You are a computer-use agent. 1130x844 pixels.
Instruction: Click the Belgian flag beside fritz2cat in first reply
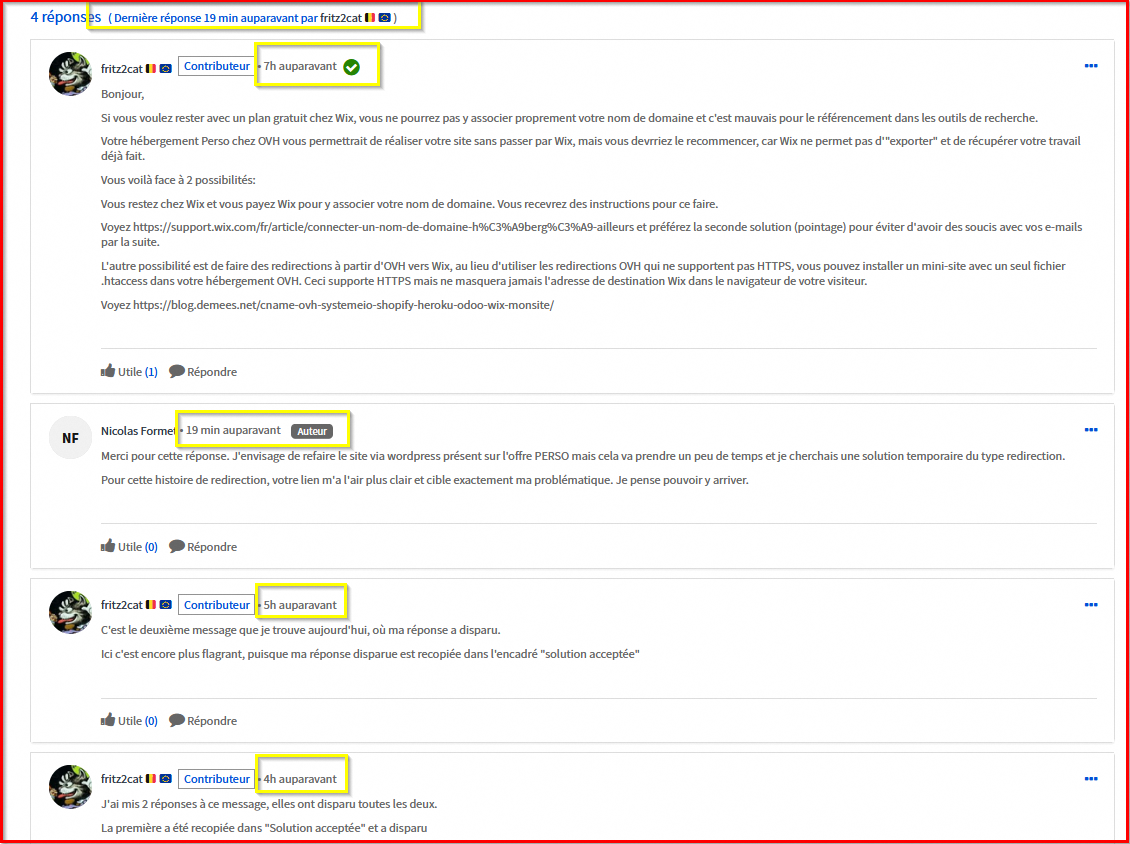[x=151, y=68]
